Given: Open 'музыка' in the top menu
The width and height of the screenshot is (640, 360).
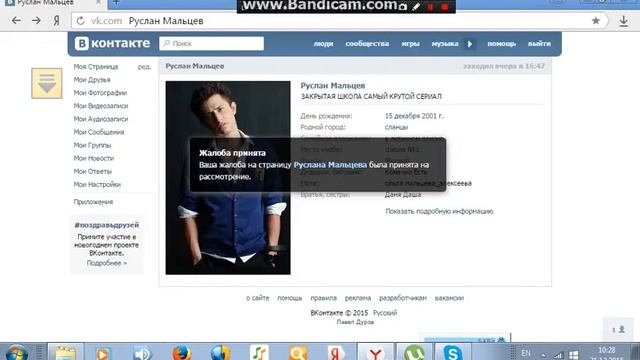Looking at the screenshot, I should (445, 44).
